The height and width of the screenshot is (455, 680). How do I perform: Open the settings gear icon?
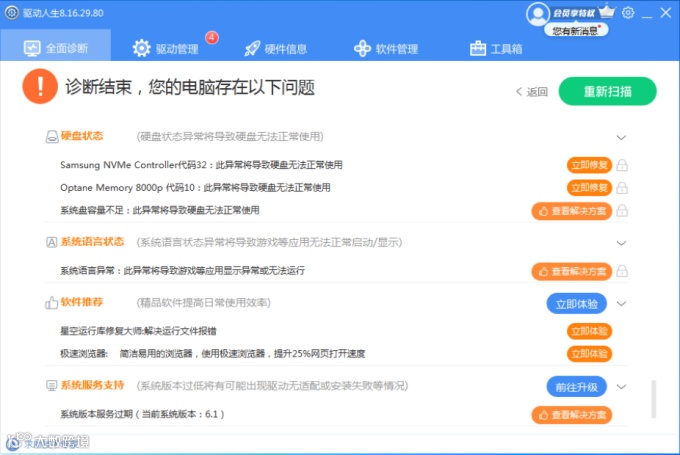[x=628, y=13]
